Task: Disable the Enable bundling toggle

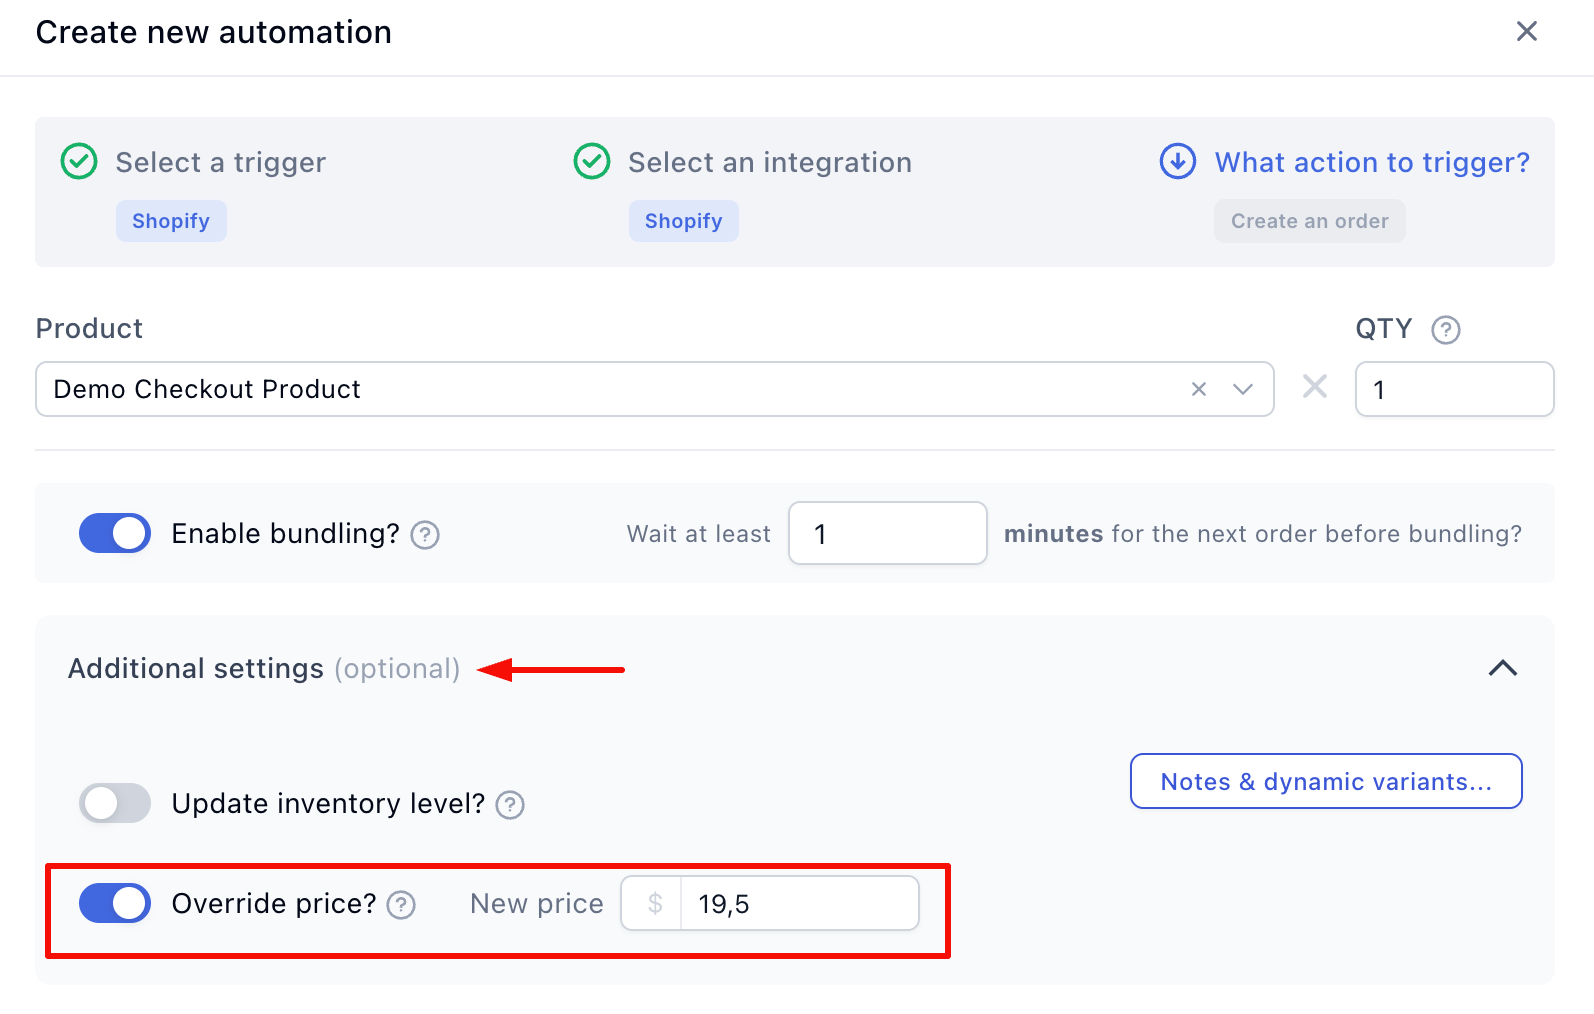Action: pos(115,533)
